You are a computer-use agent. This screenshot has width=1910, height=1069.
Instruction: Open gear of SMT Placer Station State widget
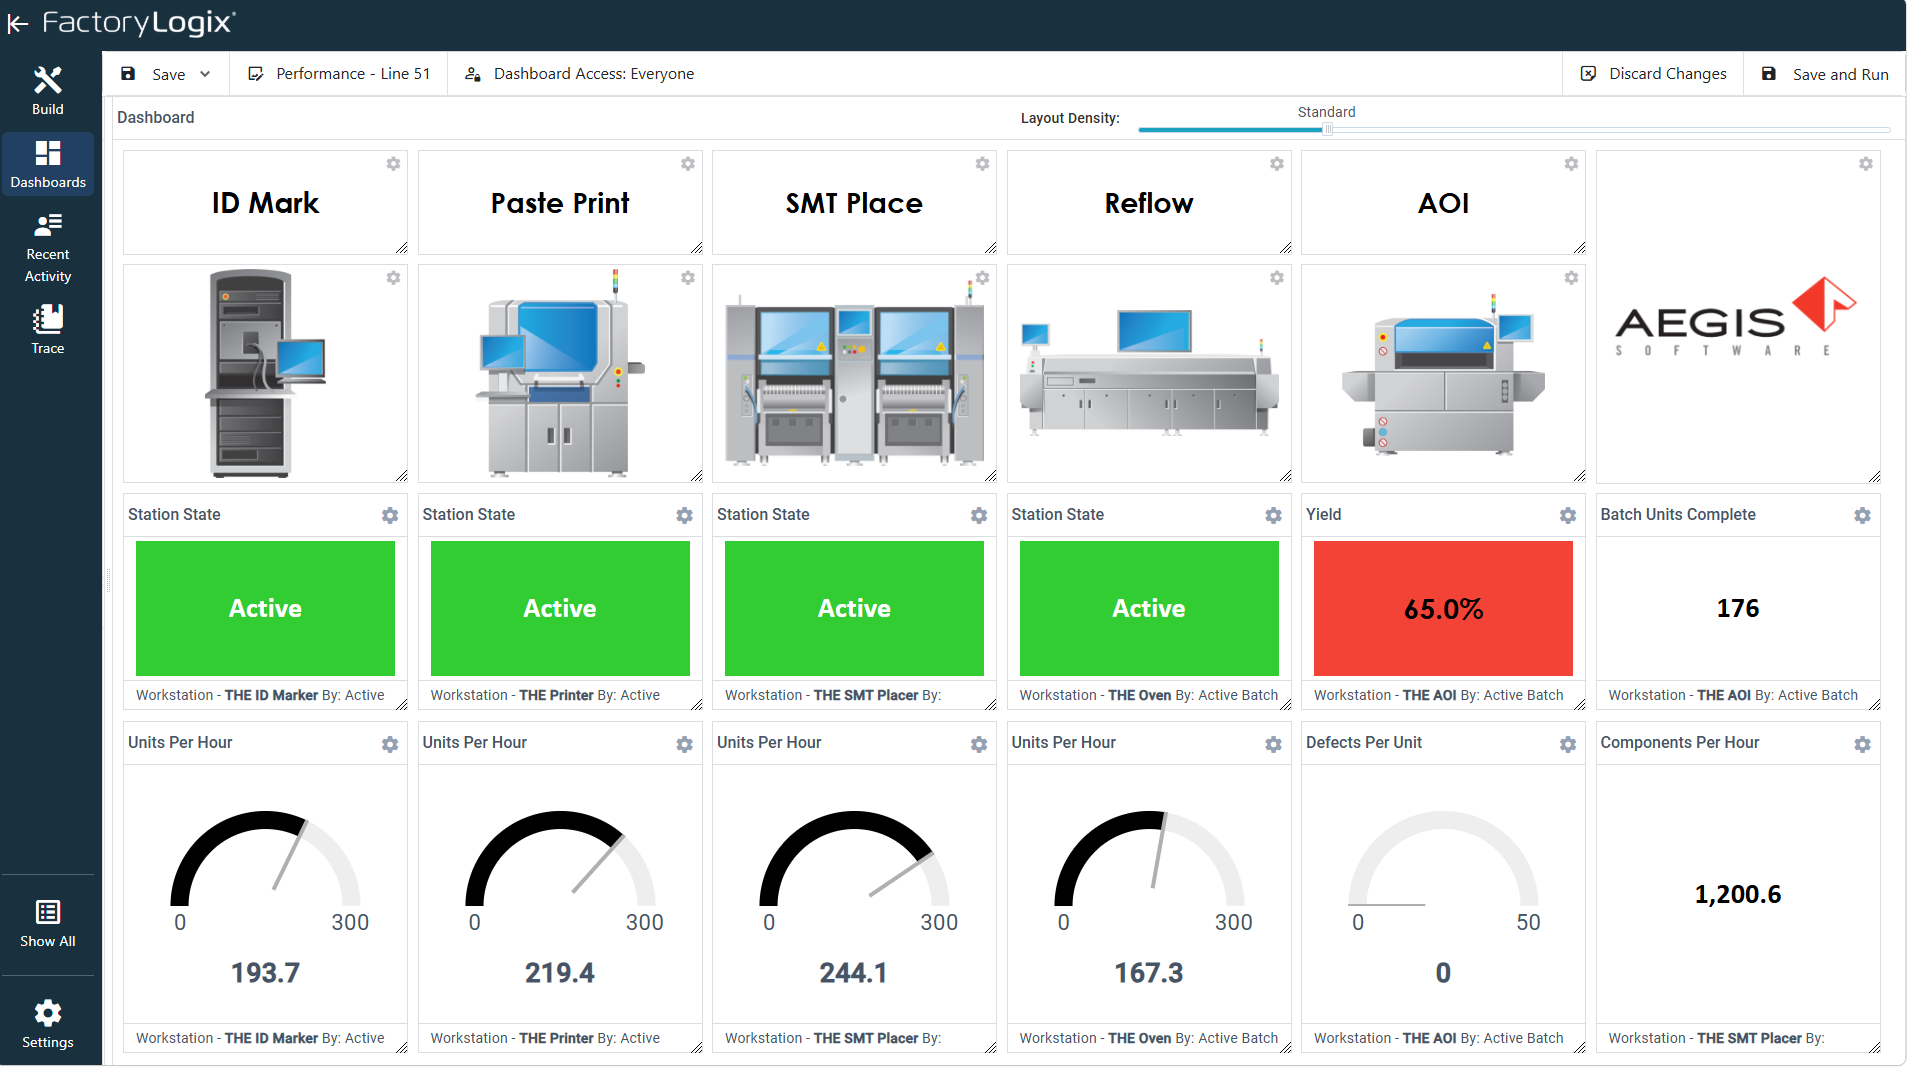click(x=979, y=516)
